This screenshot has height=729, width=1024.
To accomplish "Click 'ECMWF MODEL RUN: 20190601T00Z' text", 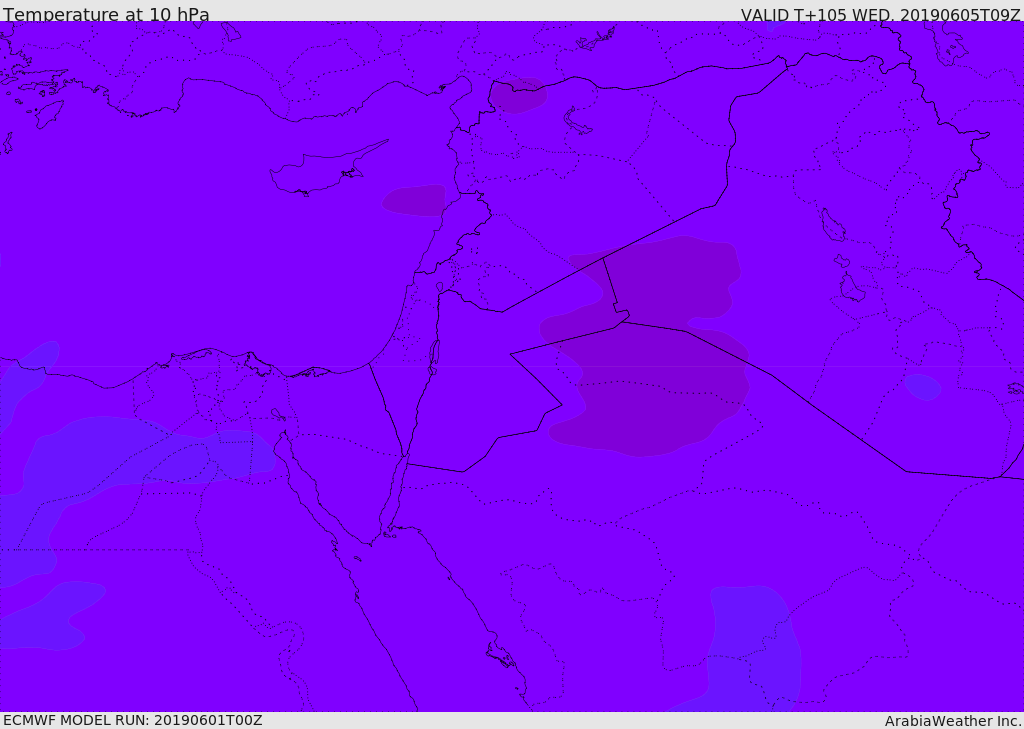I will point(133,720).
